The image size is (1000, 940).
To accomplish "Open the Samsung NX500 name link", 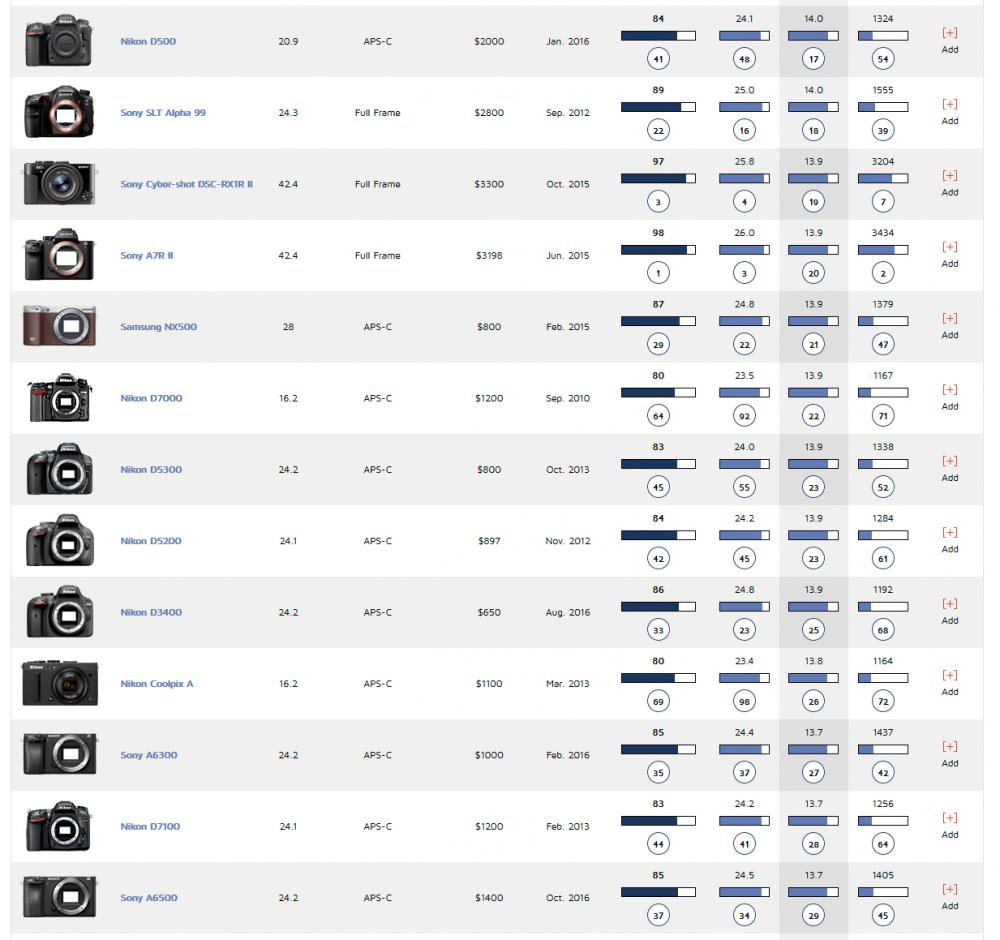I will (158, 327).
